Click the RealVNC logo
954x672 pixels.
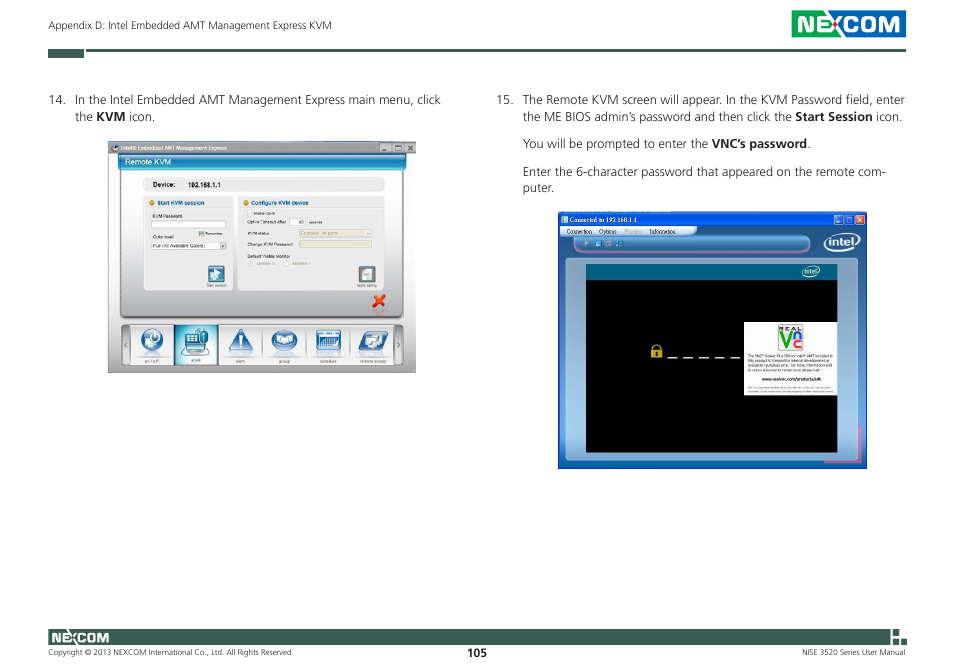[x=790, y=337]
